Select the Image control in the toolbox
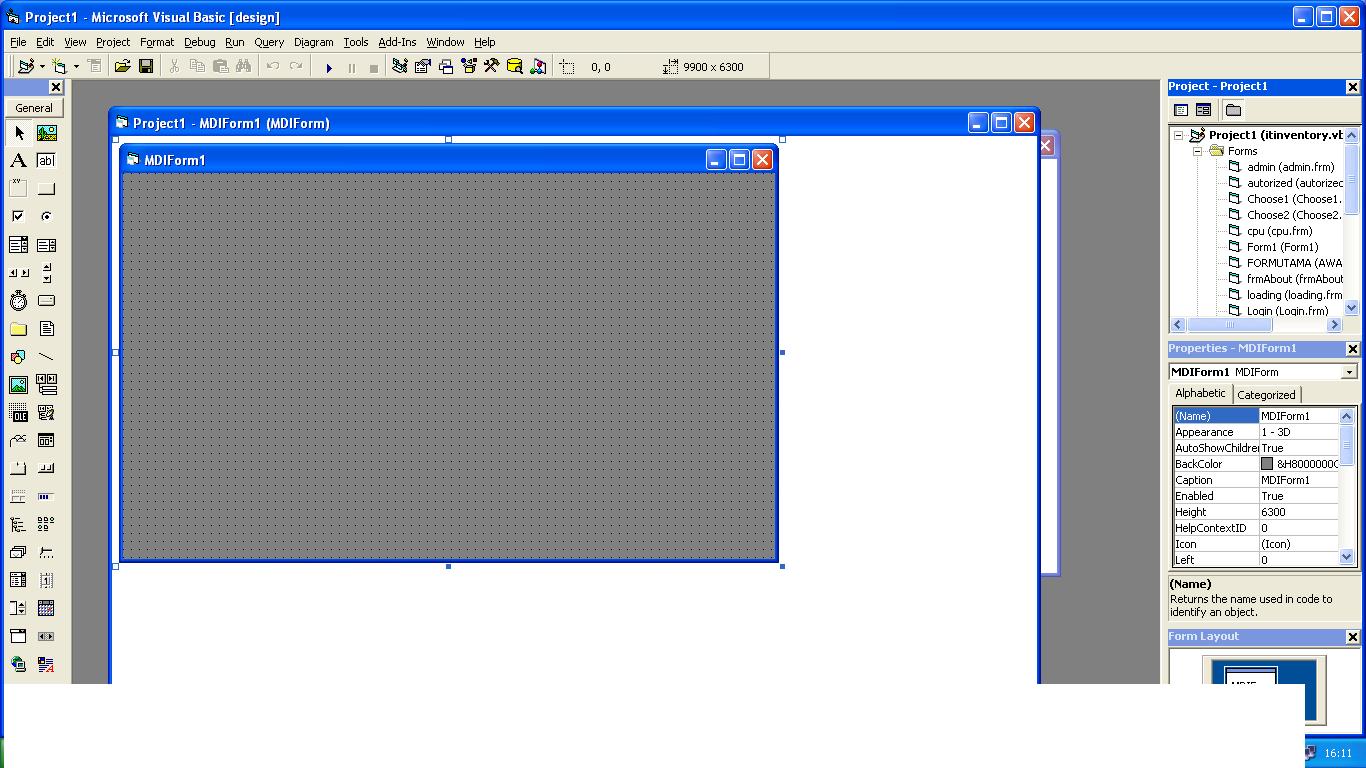1366x768 pixels. pos(18,385)
